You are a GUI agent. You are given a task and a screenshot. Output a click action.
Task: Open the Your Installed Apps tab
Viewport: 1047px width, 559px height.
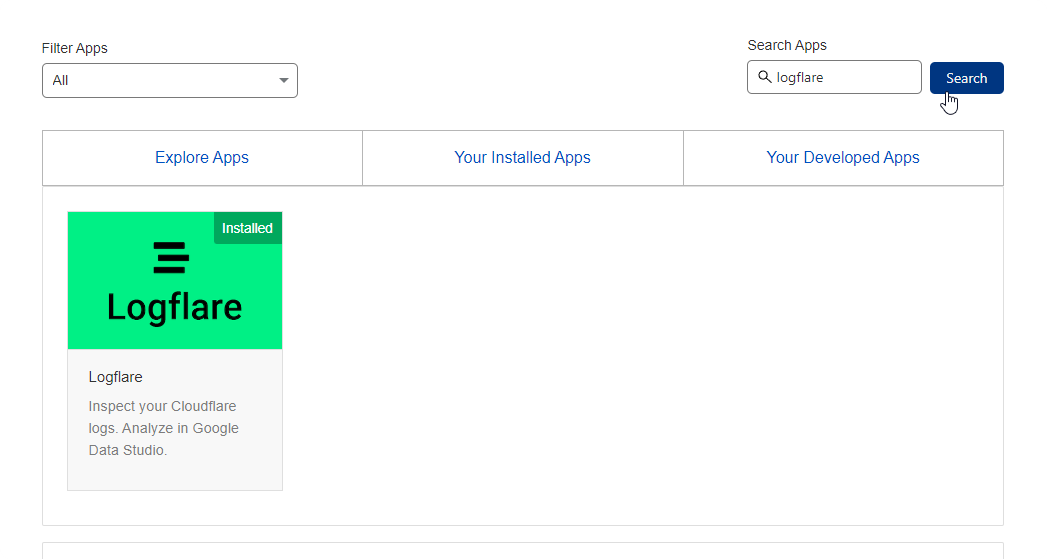pos(522,158)
